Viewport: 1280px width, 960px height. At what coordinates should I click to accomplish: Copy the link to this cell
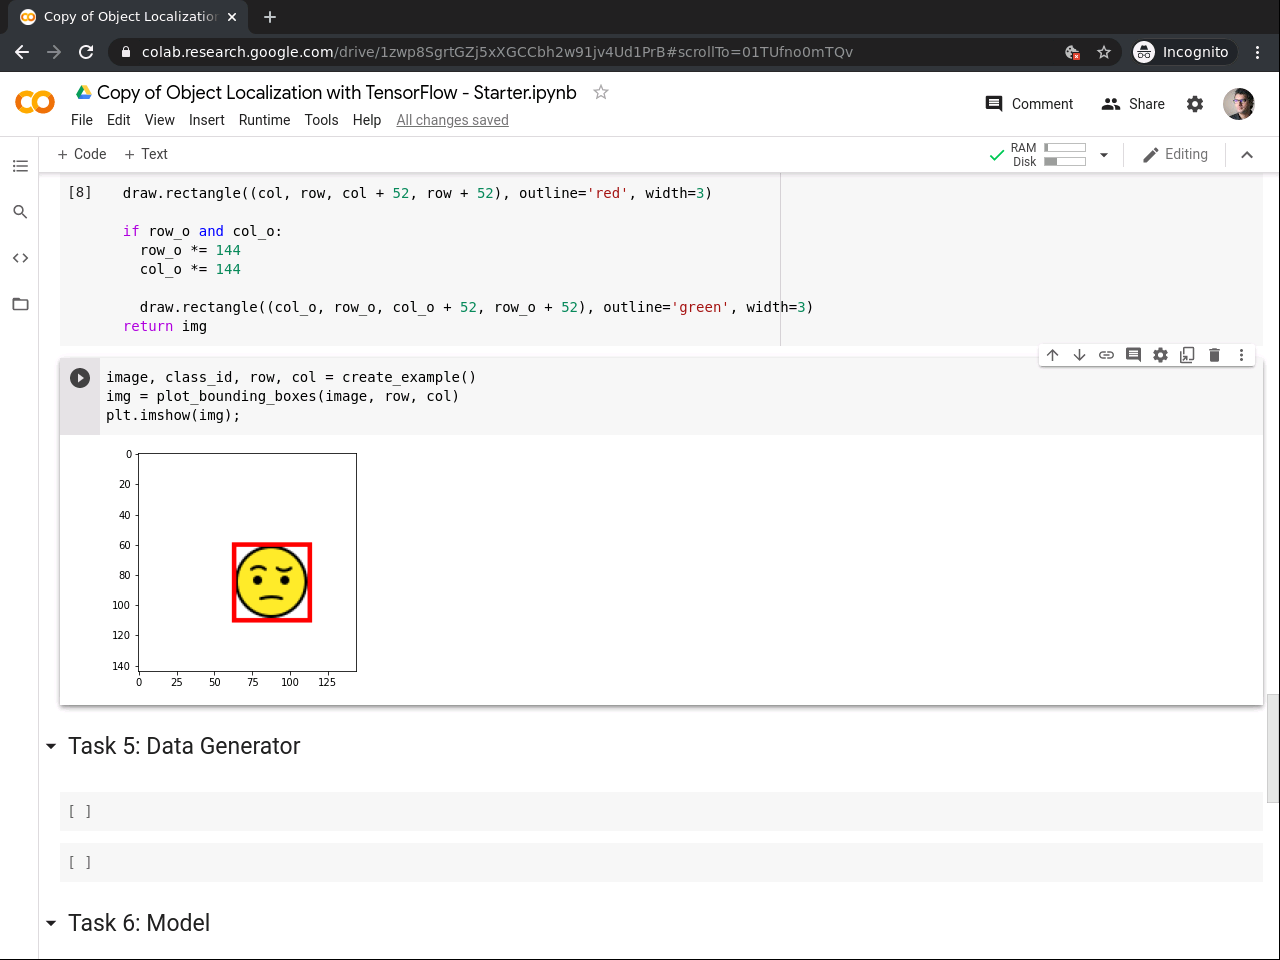1106,355
